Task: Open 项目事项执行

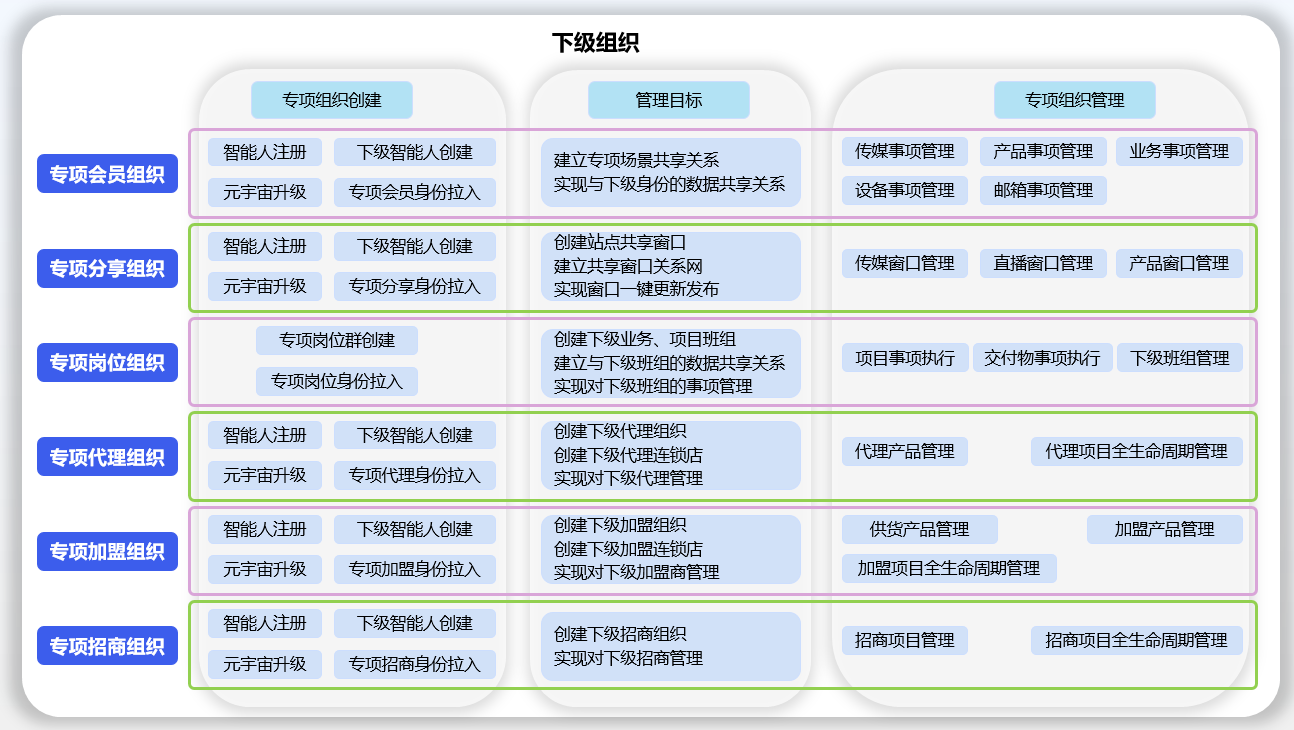Action: (x=905, y=358)
